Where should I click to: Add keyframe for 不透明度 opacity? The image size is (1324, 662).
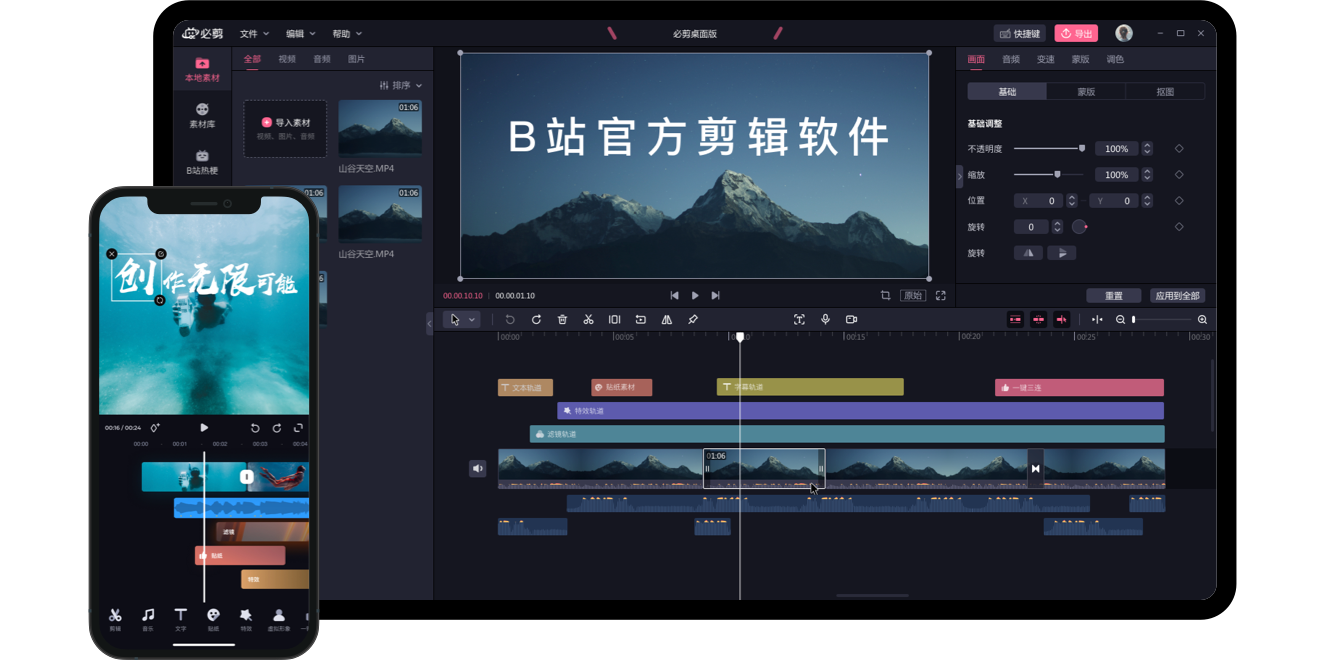point(1179,149)
